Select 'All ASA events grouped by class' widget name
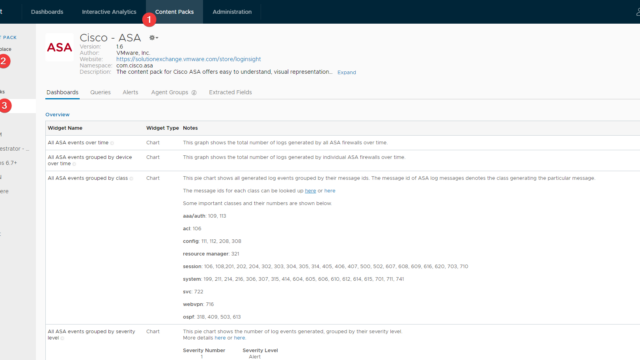Viewport: 640px width, 360px height. [88, 178]
